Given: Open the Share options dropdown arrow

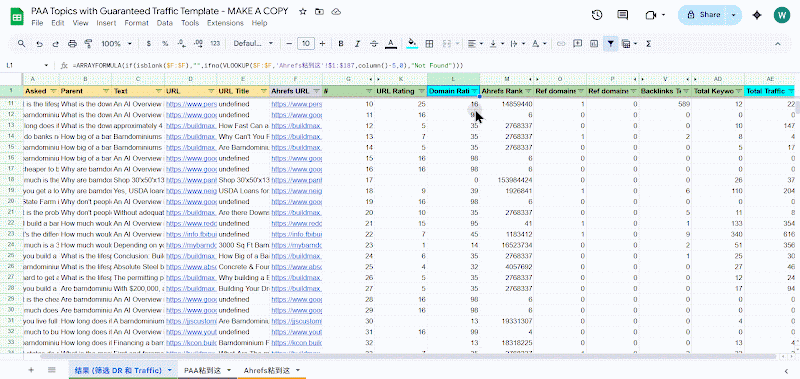Looking at the screenshot, I should pos(734,15).
